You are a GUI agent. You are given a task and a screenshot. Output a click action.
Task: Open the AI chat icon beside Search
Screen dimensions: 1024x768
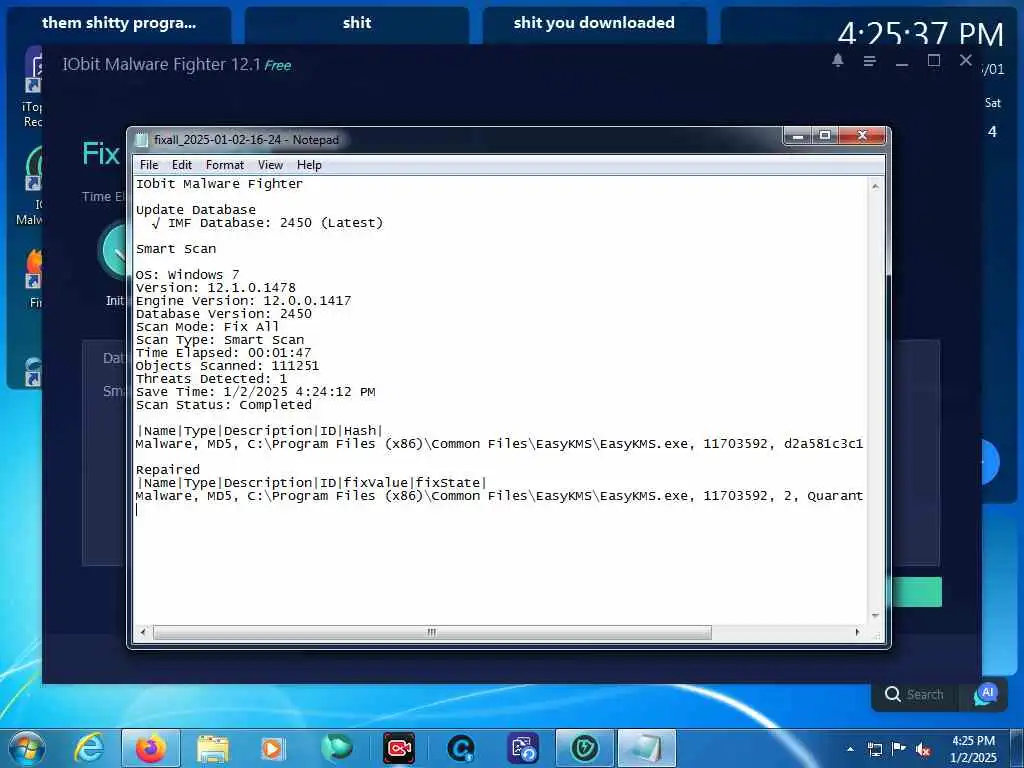coord(986,694)
